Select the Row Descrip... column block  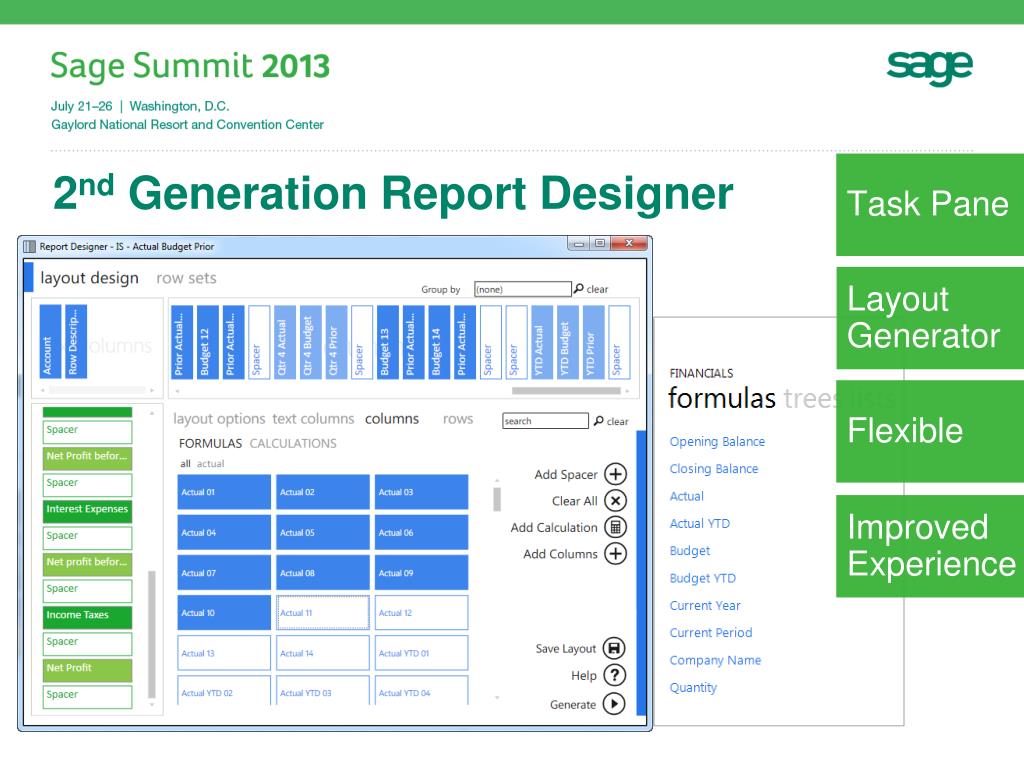click(x=76, y=342)
